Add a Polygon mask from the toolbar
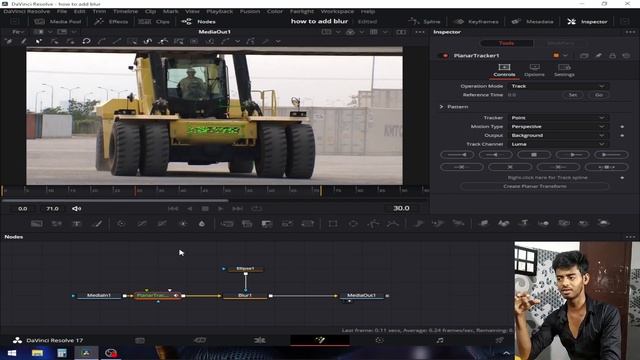The width and height of the screenshot is (640, 360). coord(373,223)
